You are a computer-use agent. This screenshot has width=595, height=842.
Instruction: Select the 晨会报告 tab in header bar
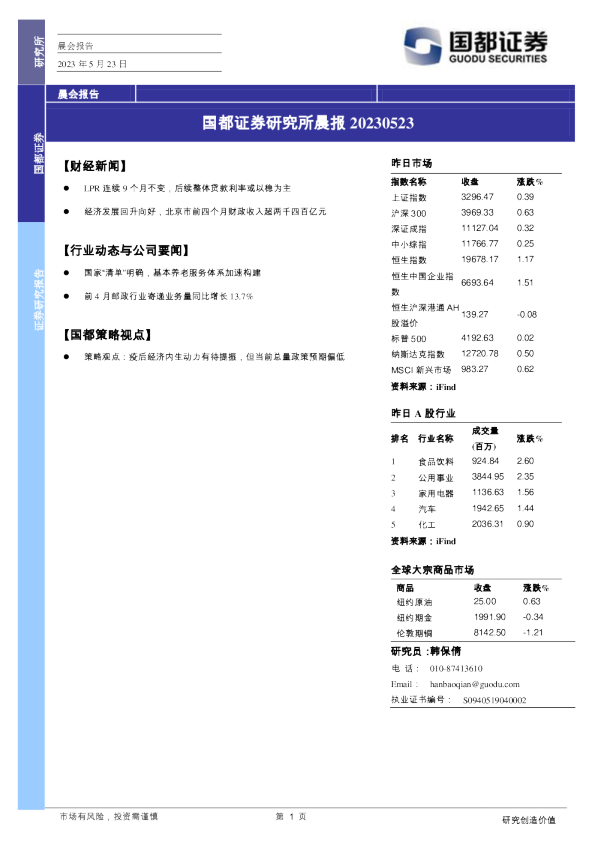(78, 95)
